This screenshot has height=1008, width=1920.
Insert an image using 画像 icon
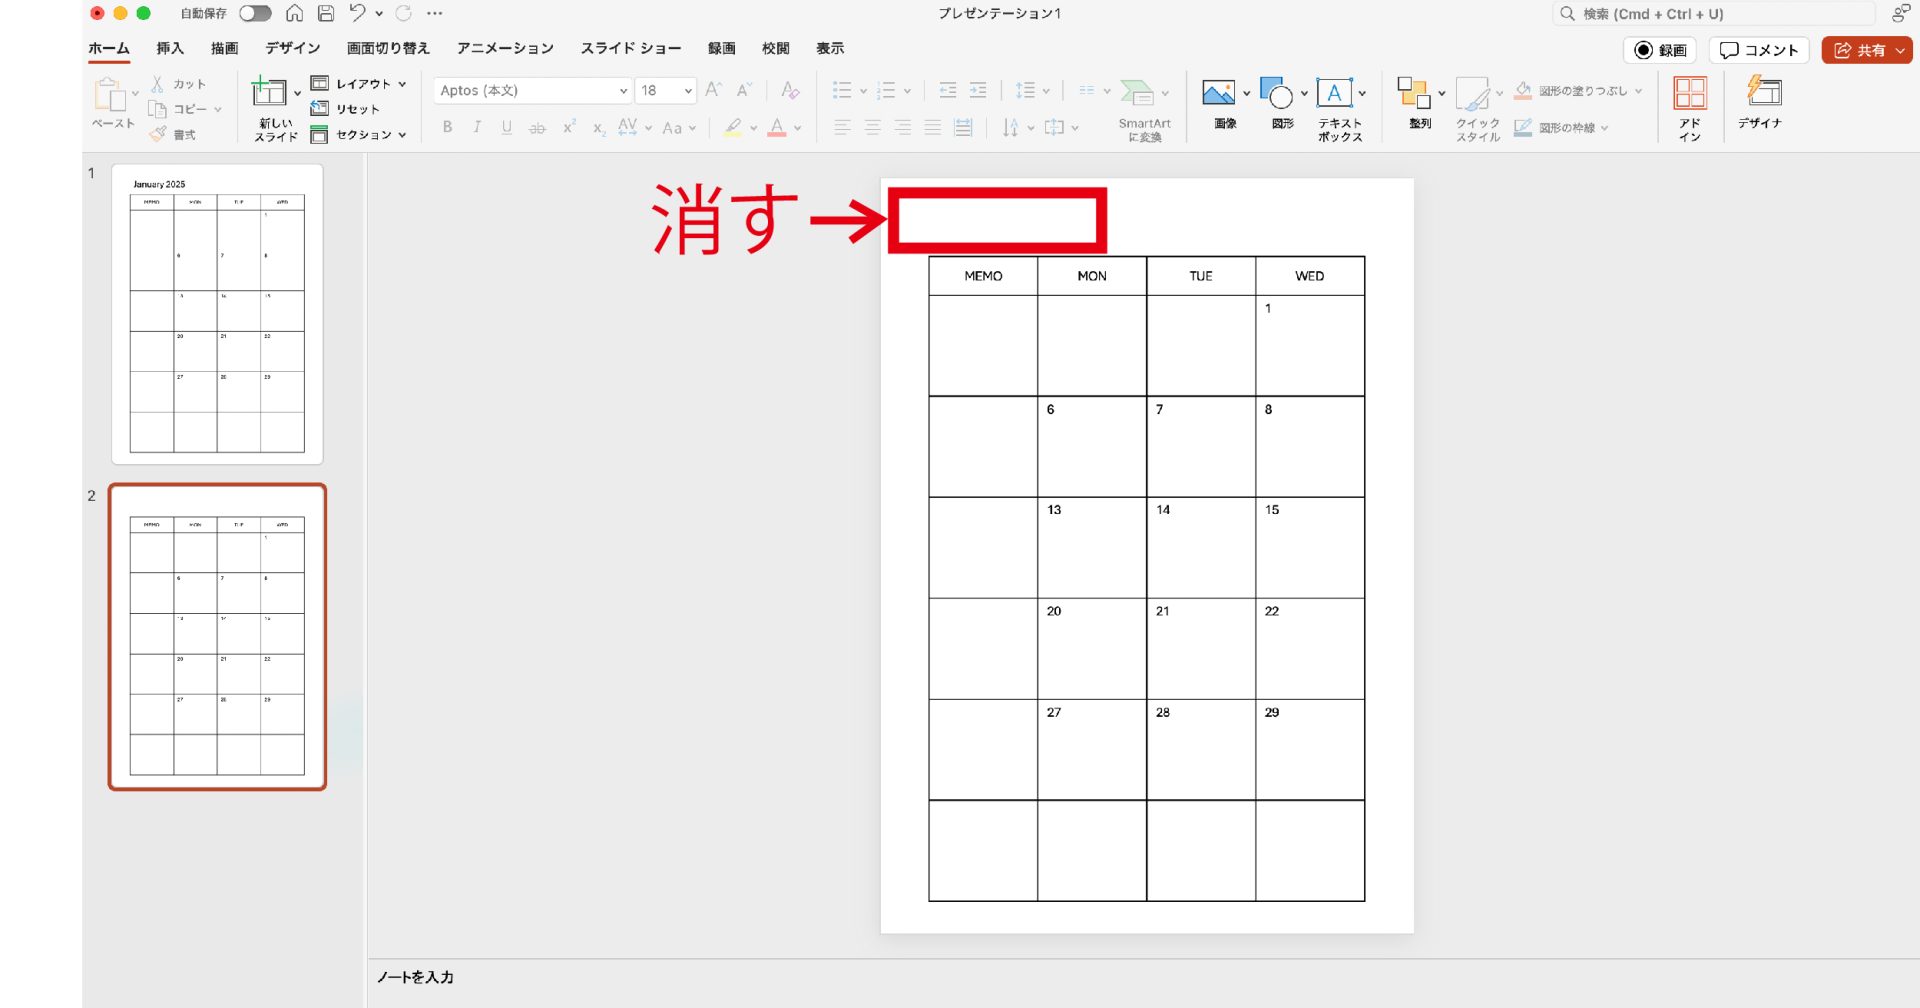pos(1218,94)
